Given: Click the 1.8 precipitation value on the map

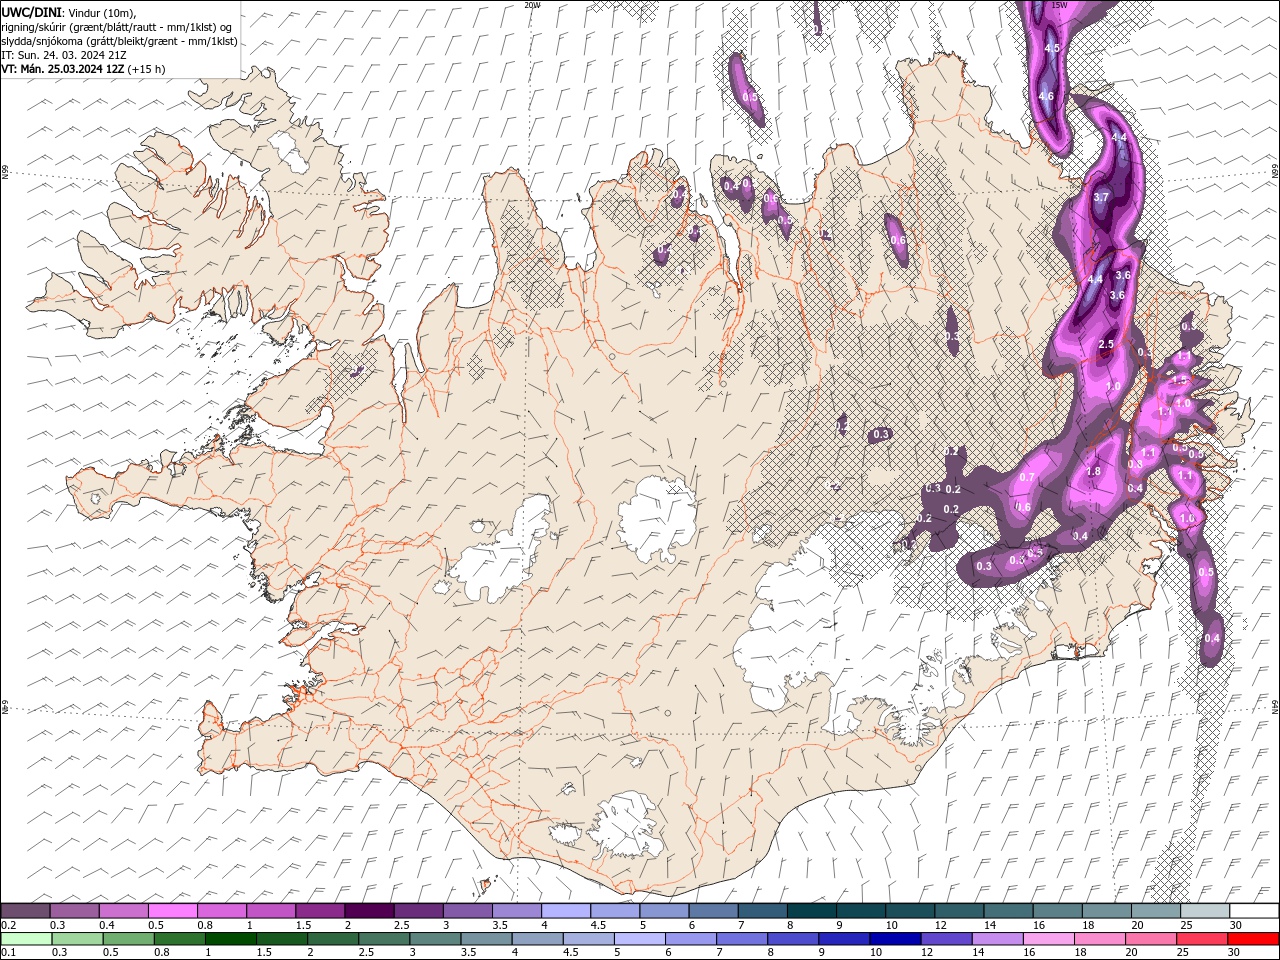Looking at the screenshot, I should [x=1093, y=471].
